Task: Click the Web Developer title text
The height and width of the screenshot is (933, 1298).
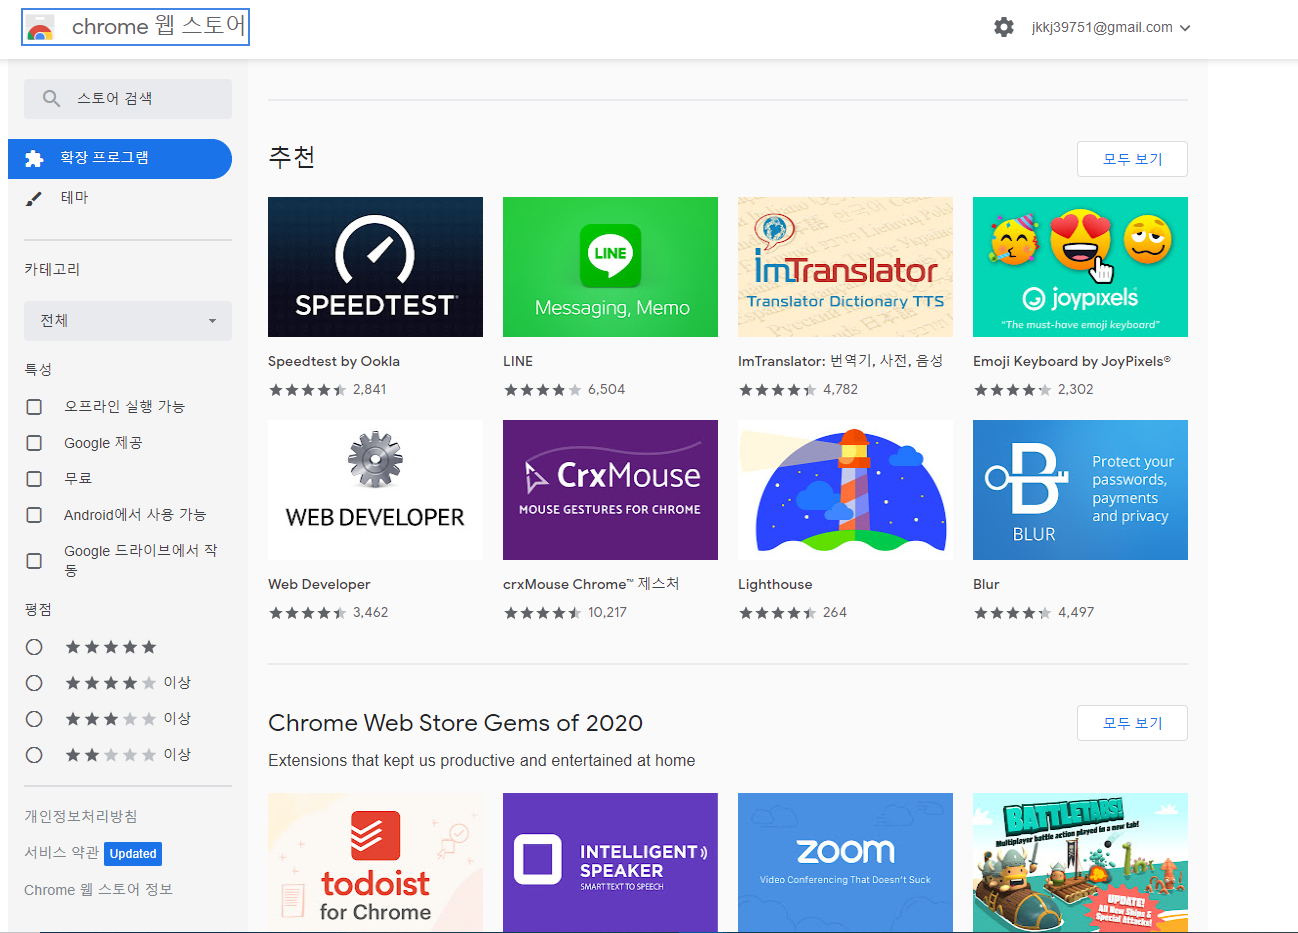Action: [319, 584]
